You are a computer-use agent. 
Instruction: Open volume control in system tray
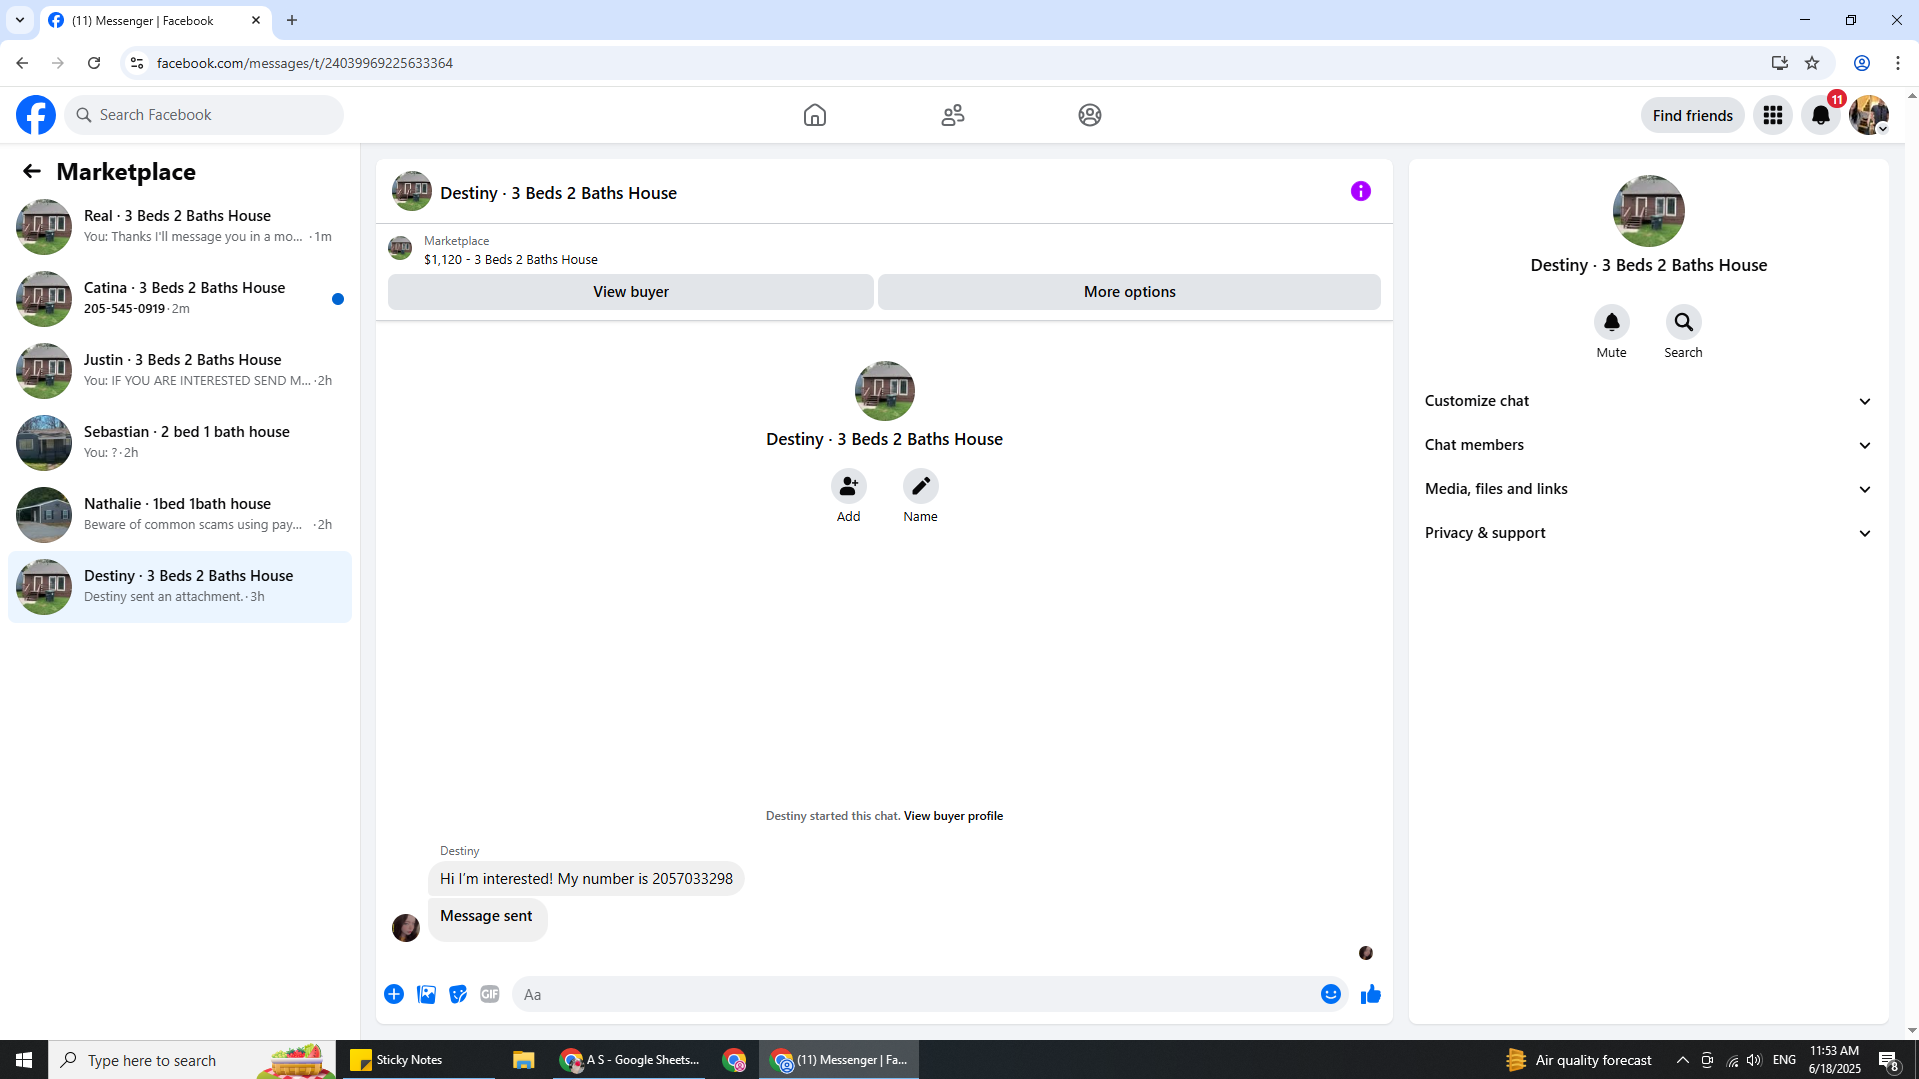coord(1754,1060)
